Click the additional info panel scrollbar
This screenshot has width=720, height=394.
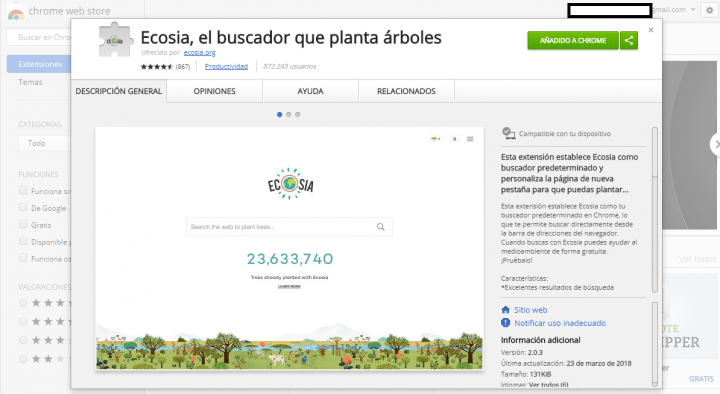tap(655, 344)
